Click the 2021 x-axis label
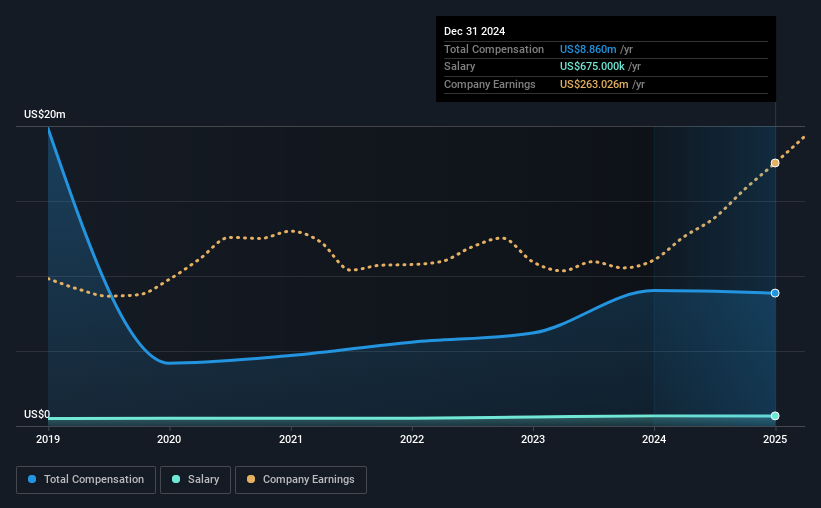The height and width of the screenshot is (508, 821). coord(291,439)
